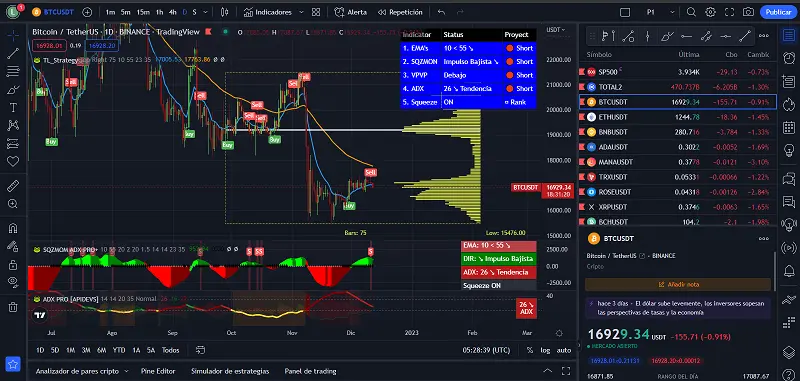Click the Publicar button

click(778, 12)
